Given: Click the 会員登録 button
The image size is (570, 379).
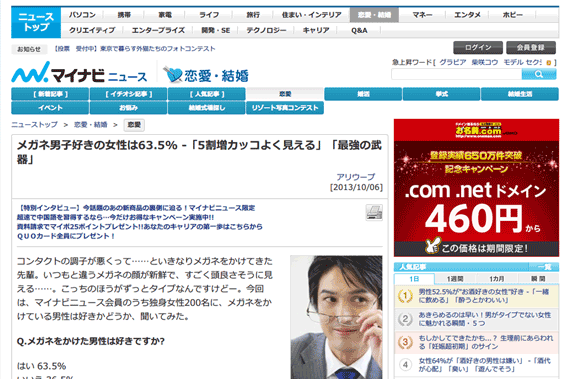Looking at the screenshot, I should pos(531,48).
